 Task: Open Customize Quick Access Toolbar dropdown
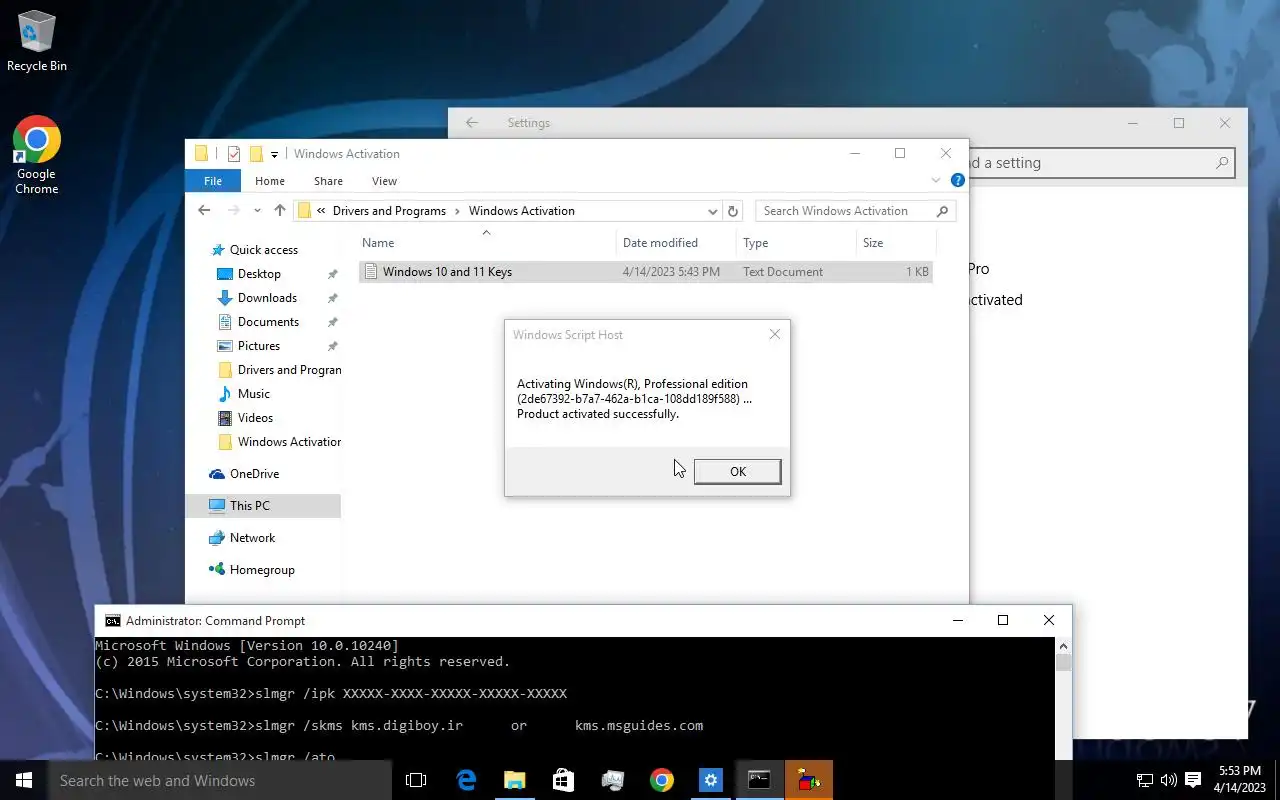[274, 155]
